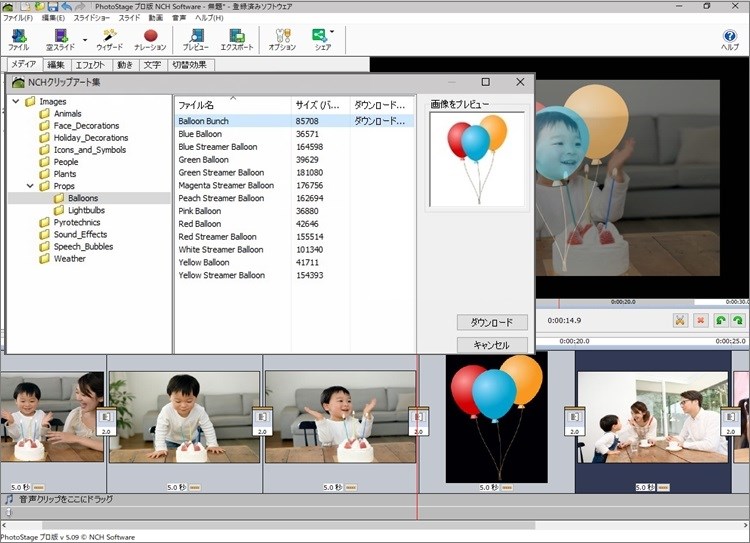Viewport: 750px width, 543px height.
Task: Switch to the エフェクト tab
Action: point(90,65)
